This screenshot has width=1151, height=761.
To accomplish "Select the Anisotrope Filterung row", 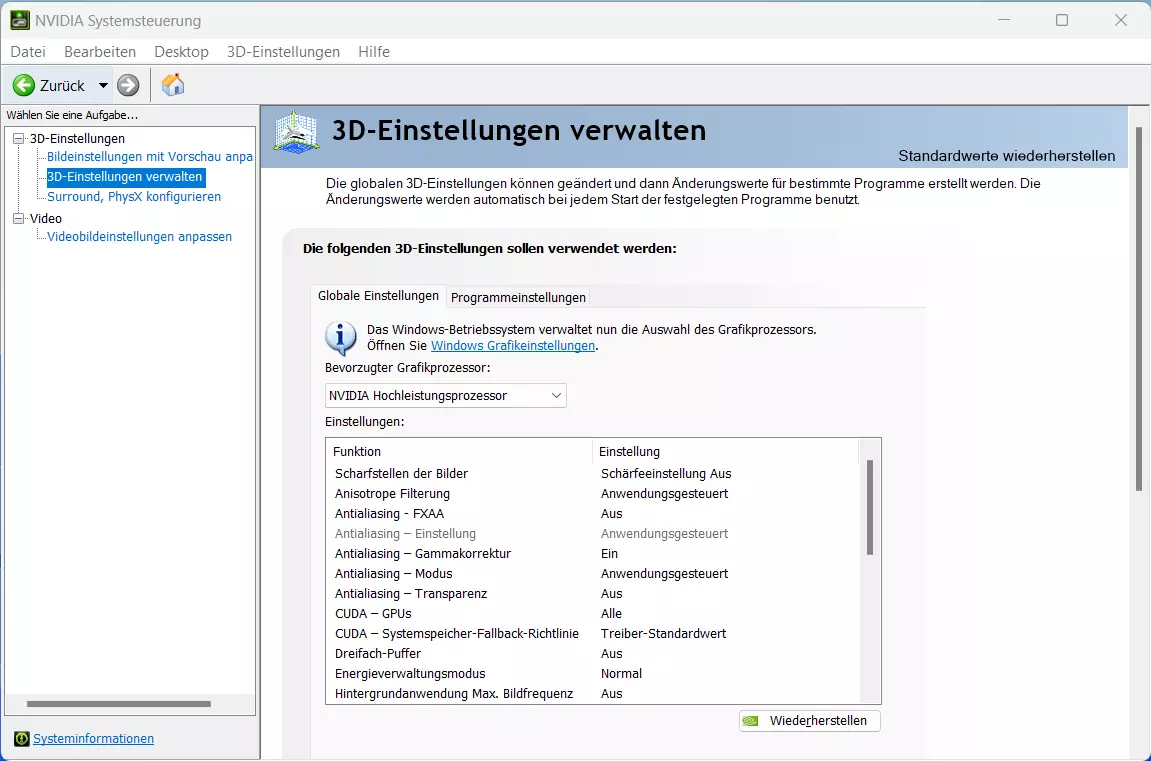I will point(592,494).
